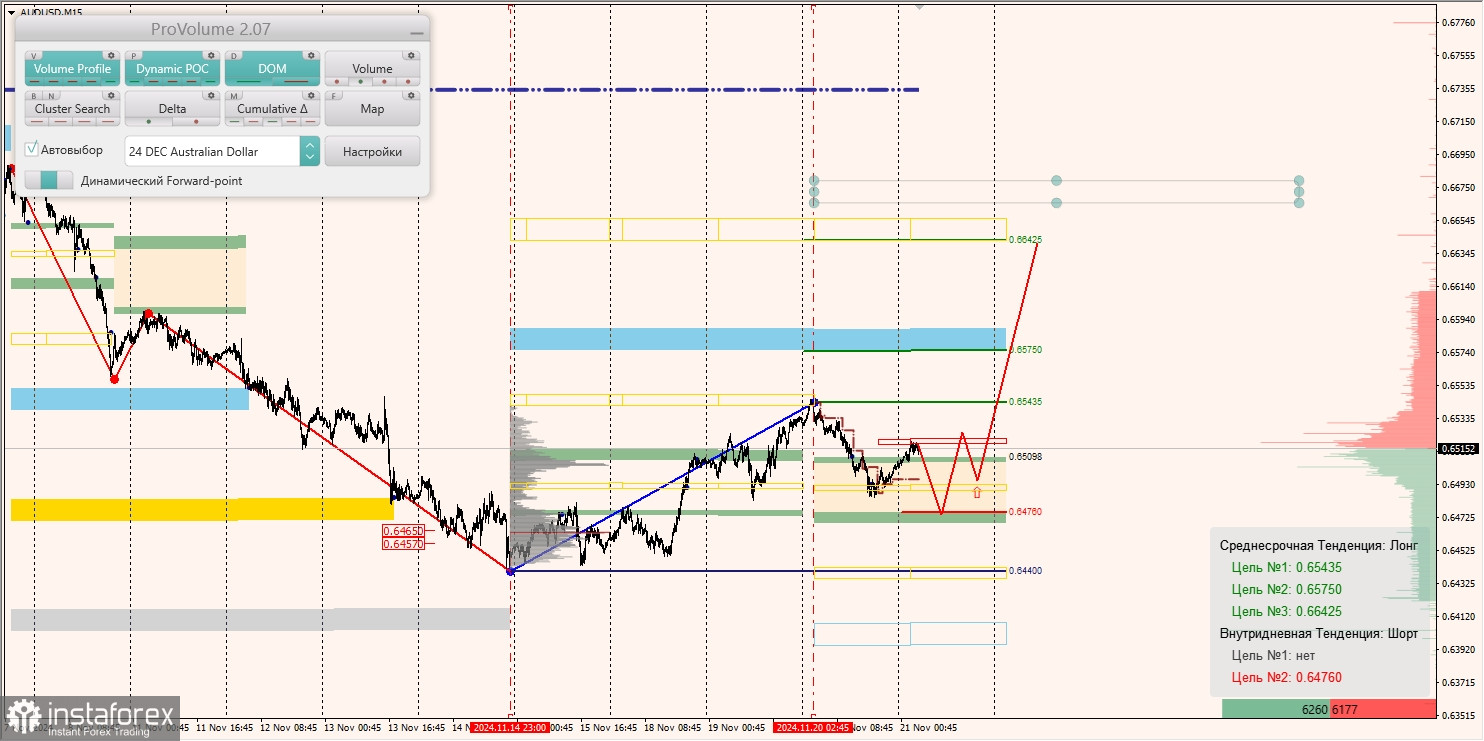Viewport: 1484px width, 741px height.
Task: Click the P hotkey tag on Dynamic POC
Action: (x=134, y=56)
